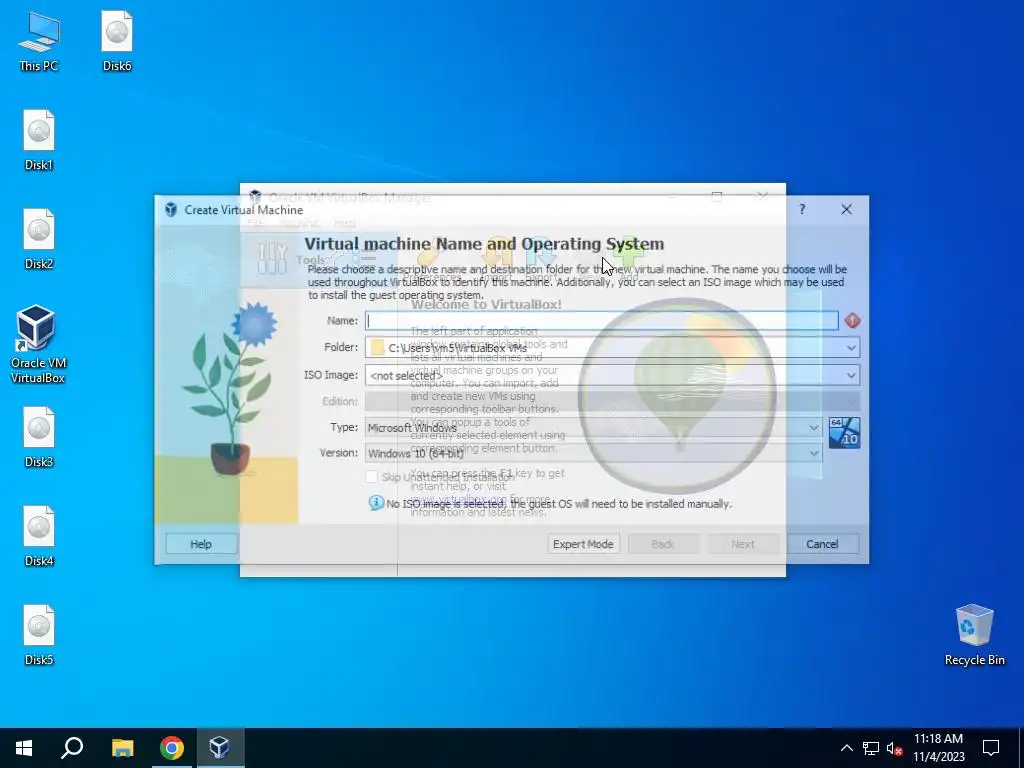This screenshot has width=1024, height=768.
Task: Select the Disk2 desktop file
Action: coord(39,240)
